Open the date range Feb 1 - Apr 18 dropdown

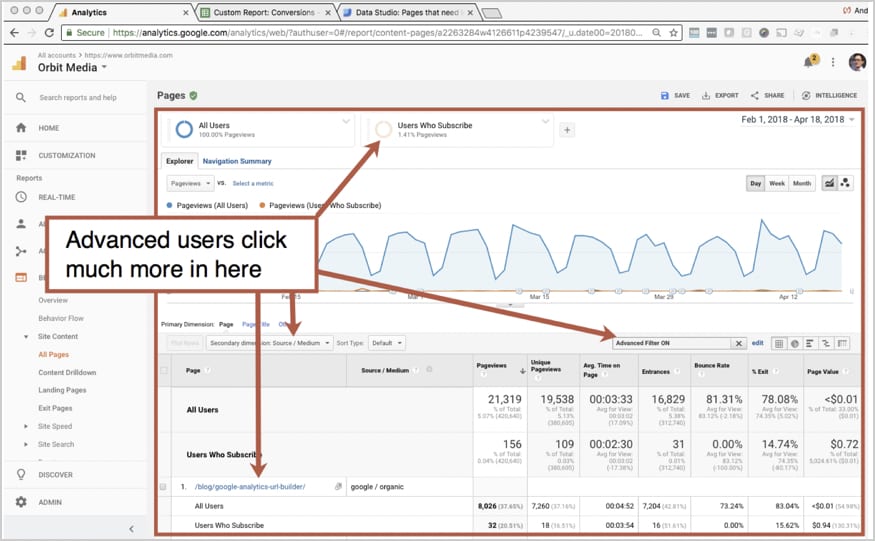[797, 119]
